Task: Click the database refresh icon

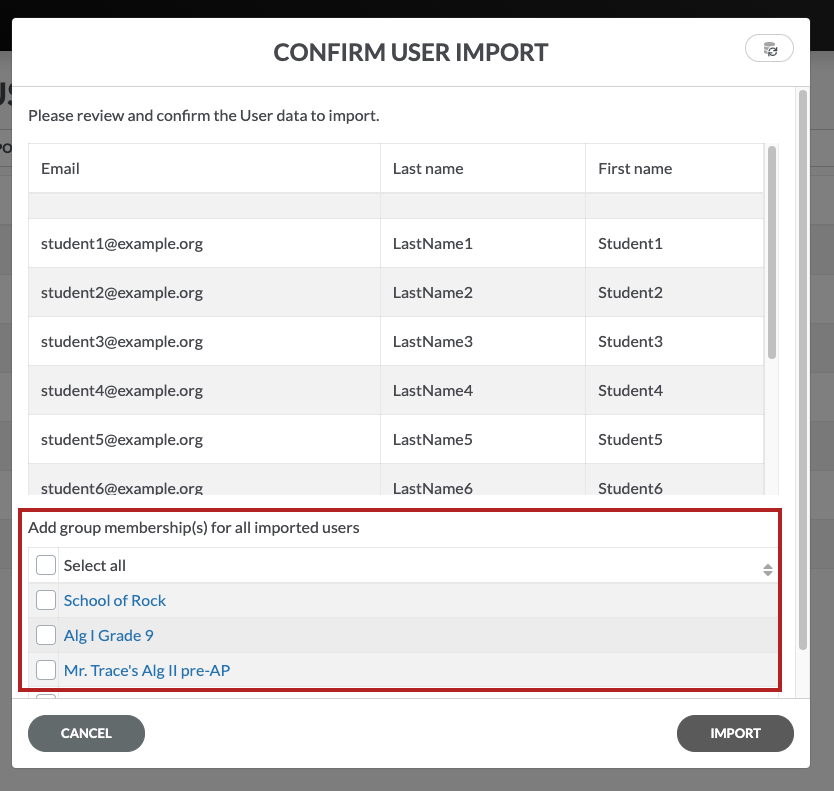Action: [x=769, y=49]
